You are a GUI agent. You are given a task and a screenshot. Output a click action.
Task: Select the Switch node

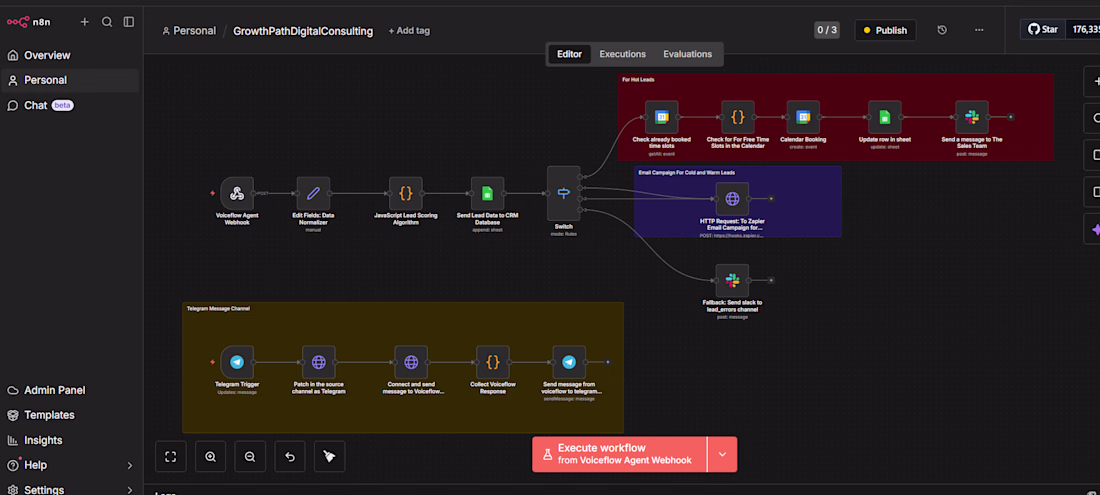pos(563,194)
